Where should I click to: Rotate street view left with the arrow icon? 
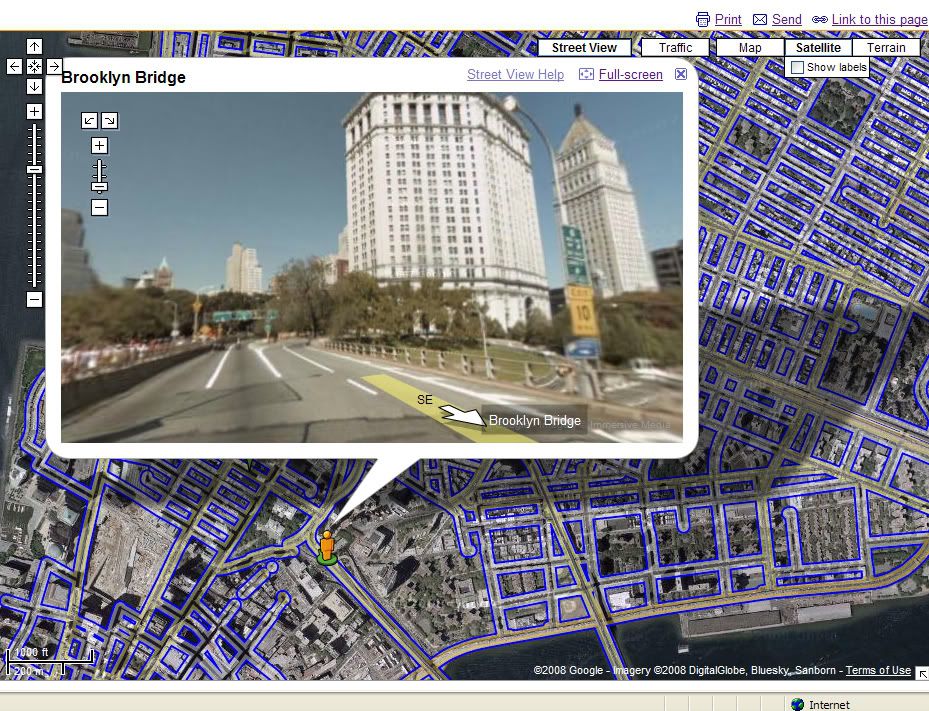pos(89,121)
